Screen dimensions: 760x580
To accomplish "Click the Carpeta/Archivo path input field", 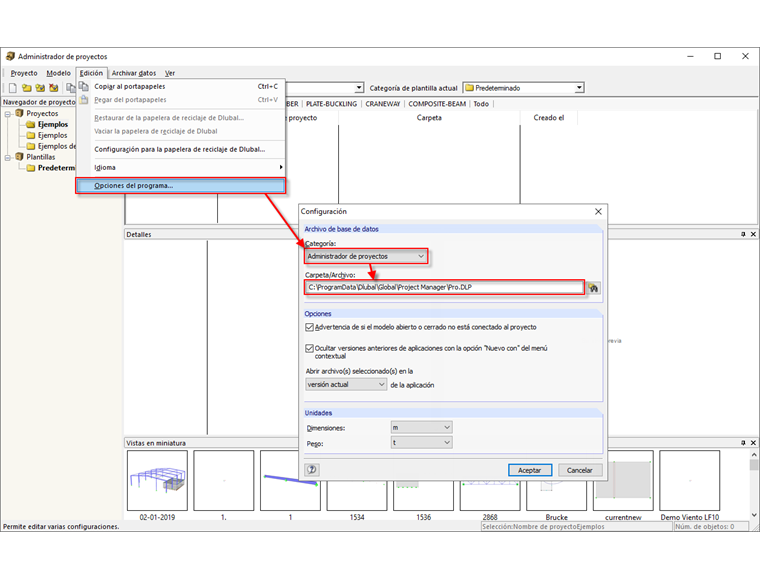I will click(x=444, y=287).
